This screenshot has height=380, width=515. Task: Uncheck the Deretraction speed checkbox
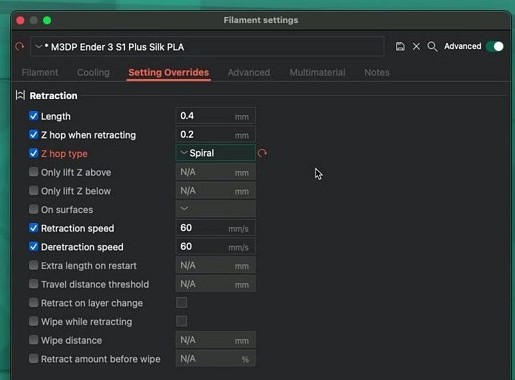[33, 246]
